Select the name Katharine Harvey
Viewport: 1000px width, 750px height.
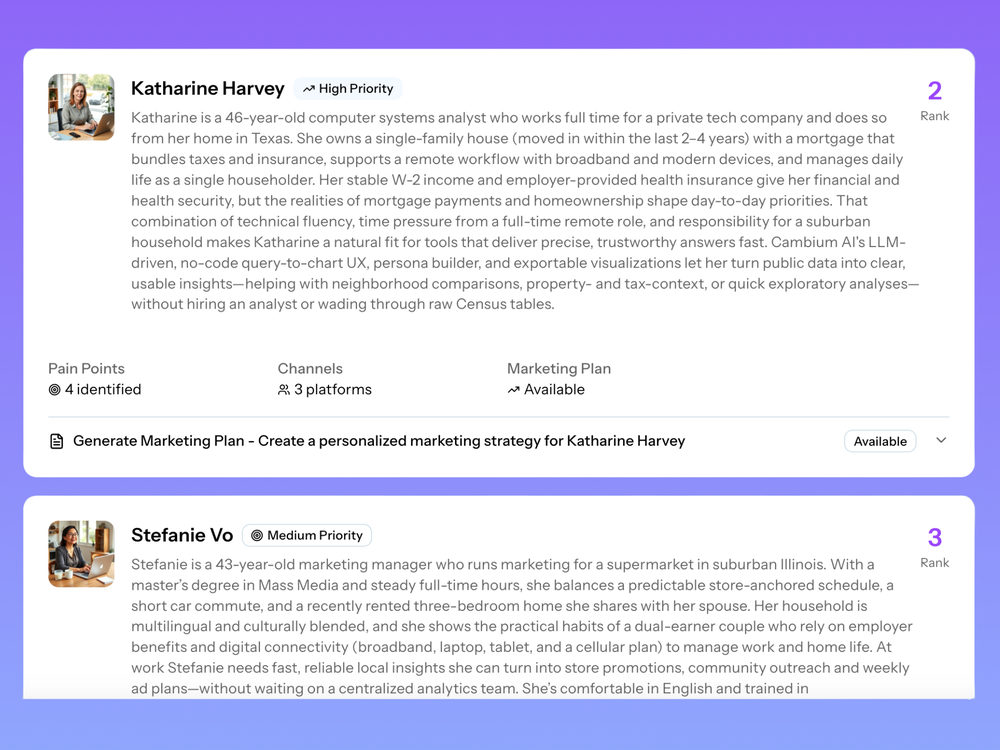click(207, 88)
